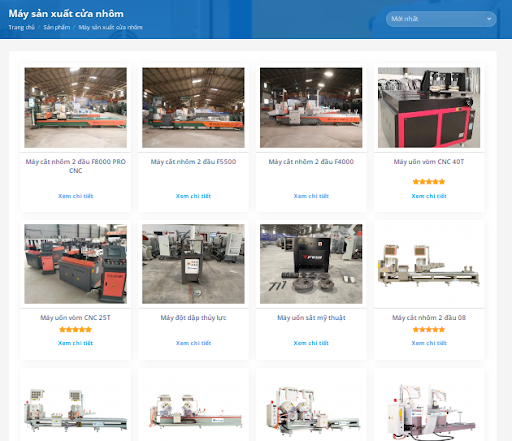
Task: Click 'Xem chi tiết' under Máy uốn sắt mỹ thuật
Action: pyautogui.click(x=311, y=343)
